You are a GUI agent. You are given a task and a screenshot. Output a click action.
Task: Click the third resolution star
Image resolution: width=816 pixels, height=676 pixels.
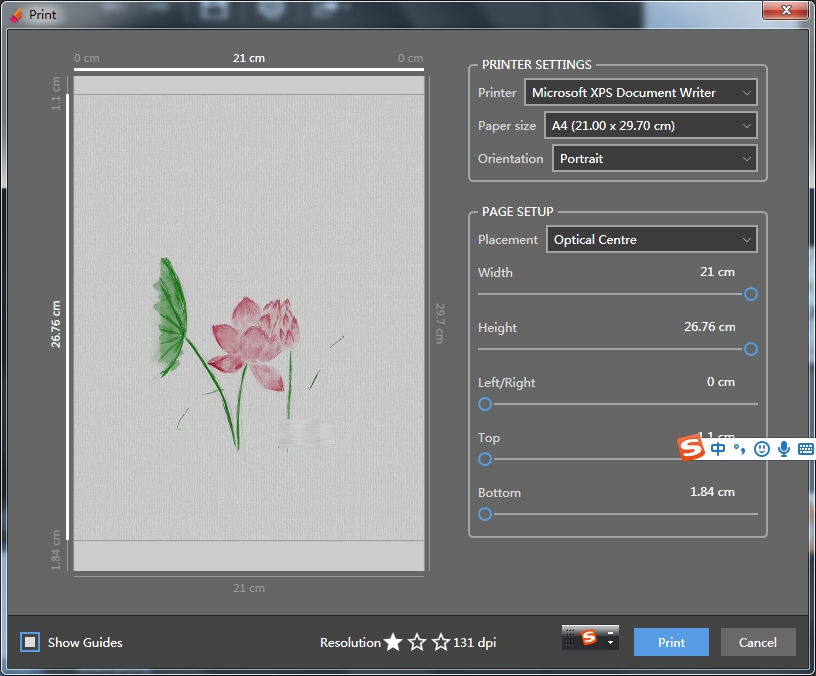coord(441,642)
